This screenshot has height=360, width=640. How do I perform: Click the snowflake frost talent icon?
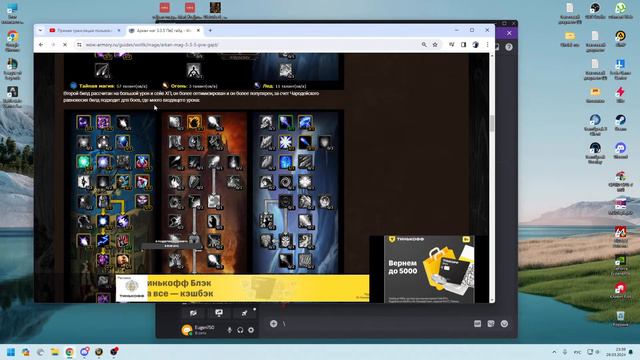[x=286, y=142]
